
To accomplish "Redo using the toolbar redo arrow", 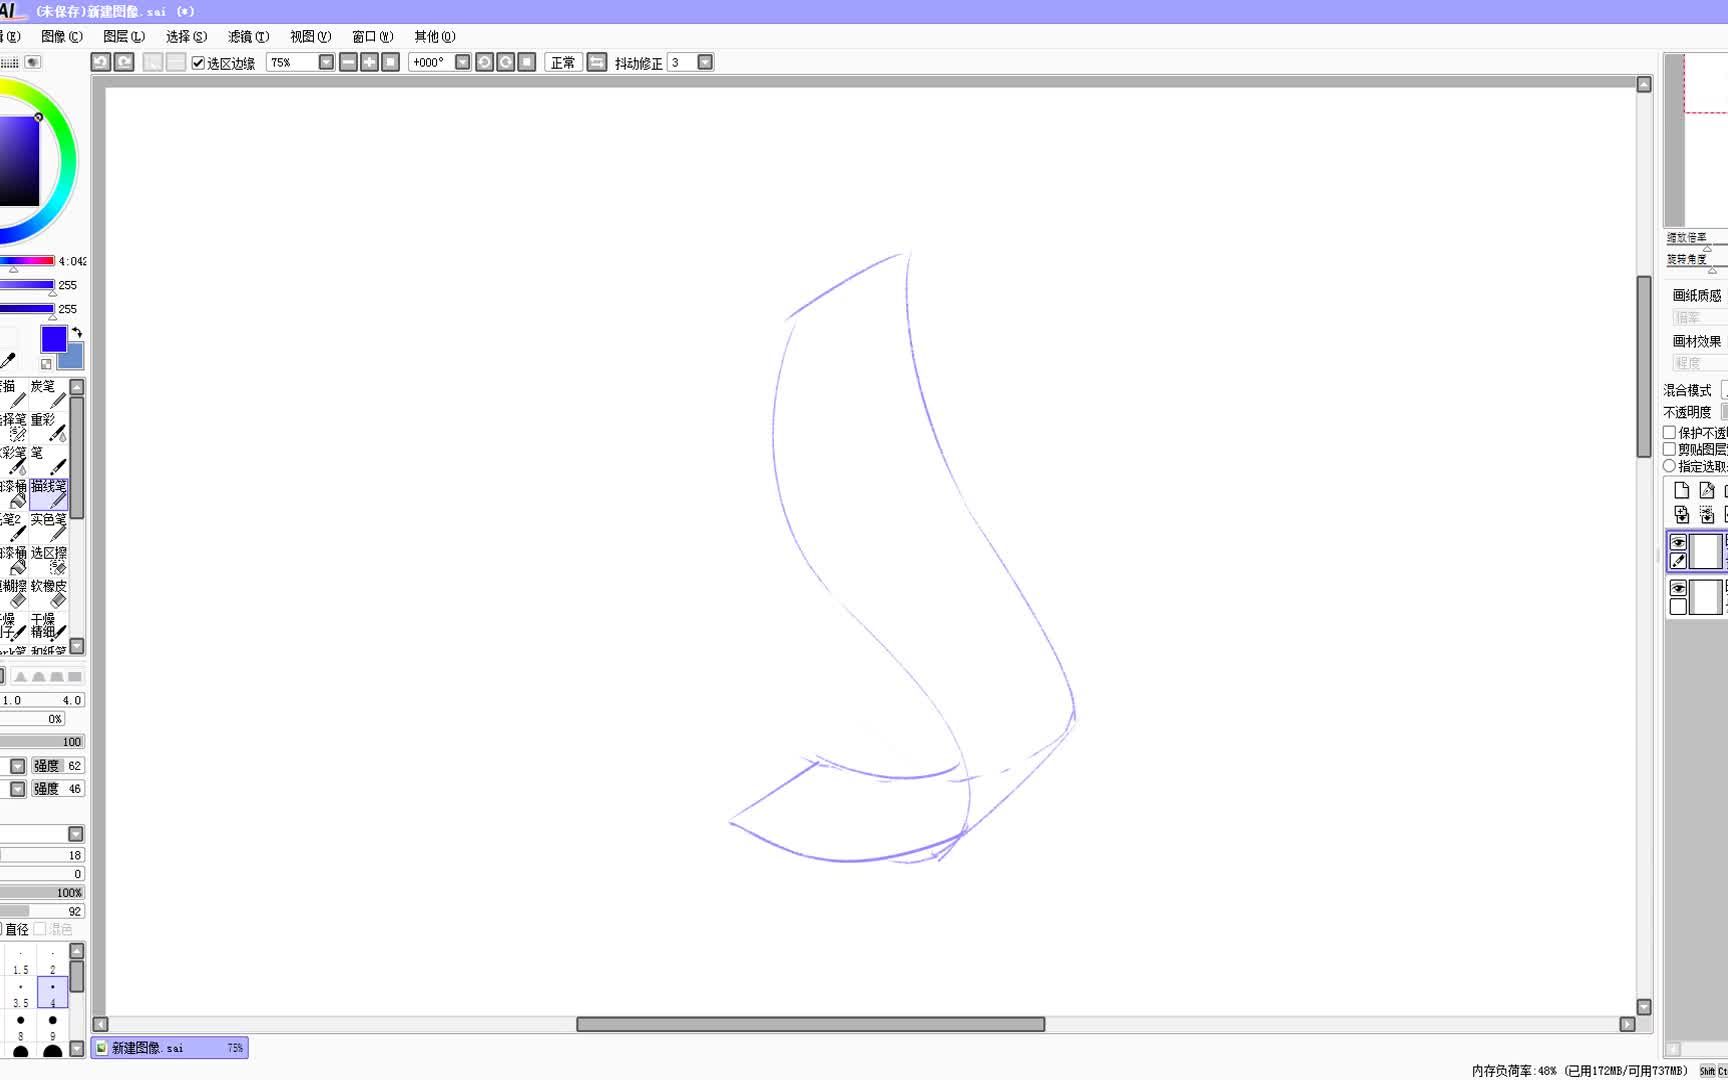I will (x=124, y=62).
